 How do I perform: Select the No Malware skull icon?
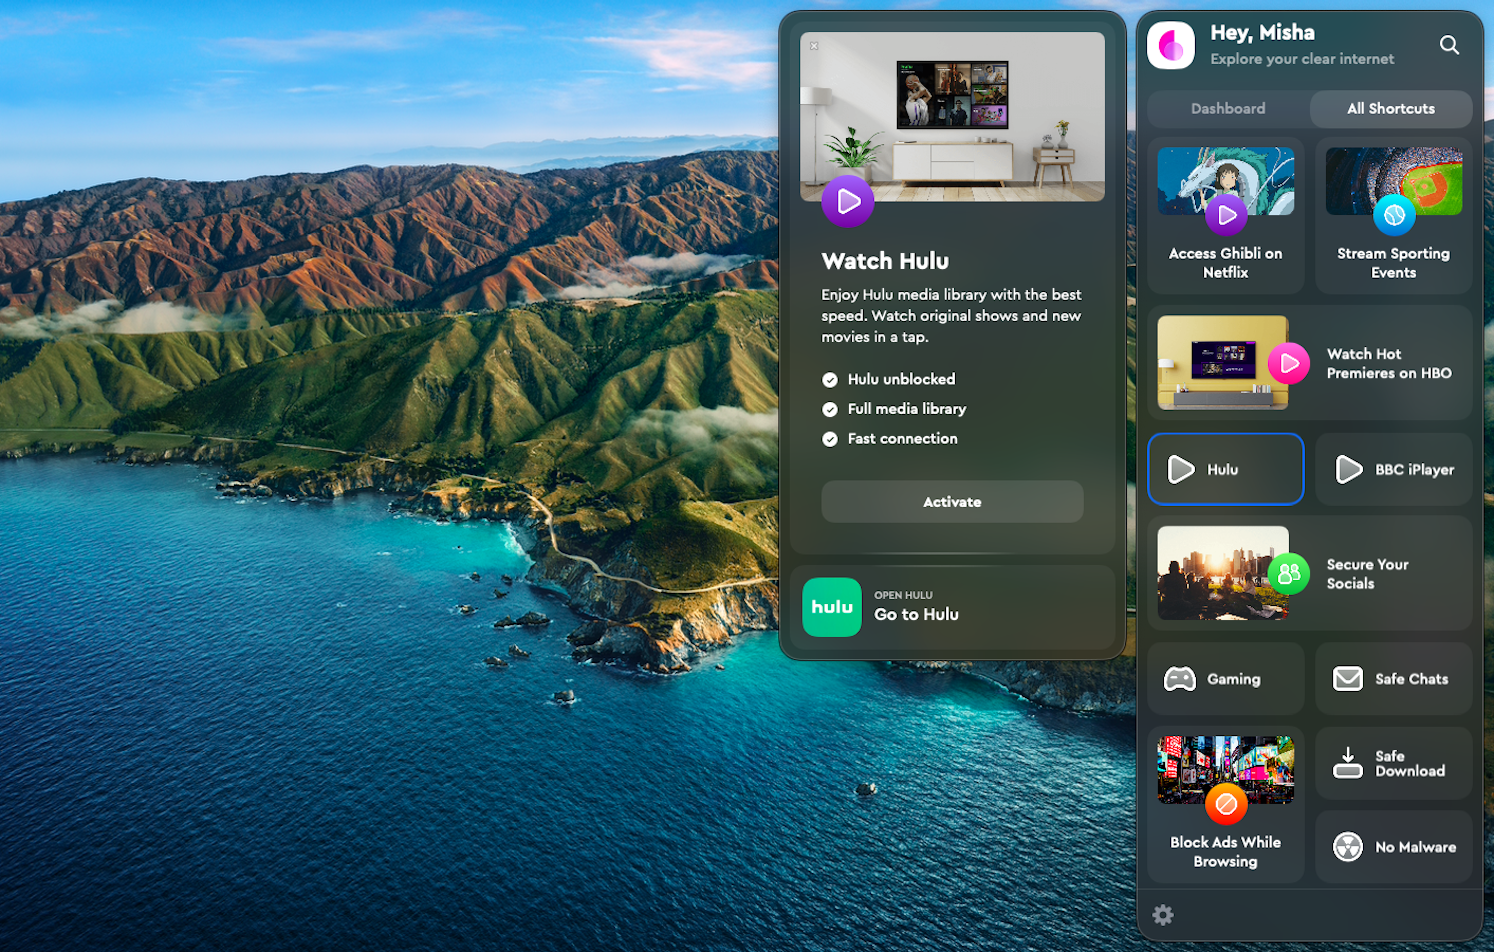1347,846
